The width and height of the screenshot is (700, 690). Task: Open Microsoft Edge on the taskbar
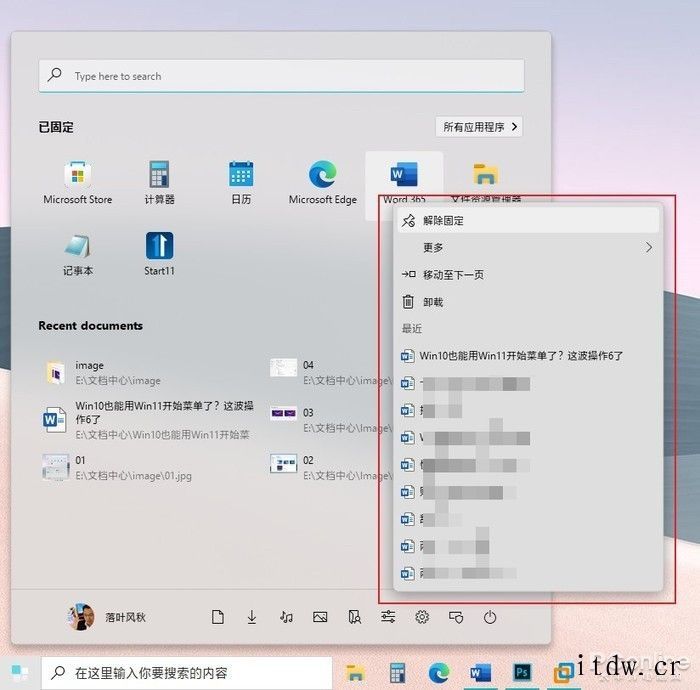point(439,673)
